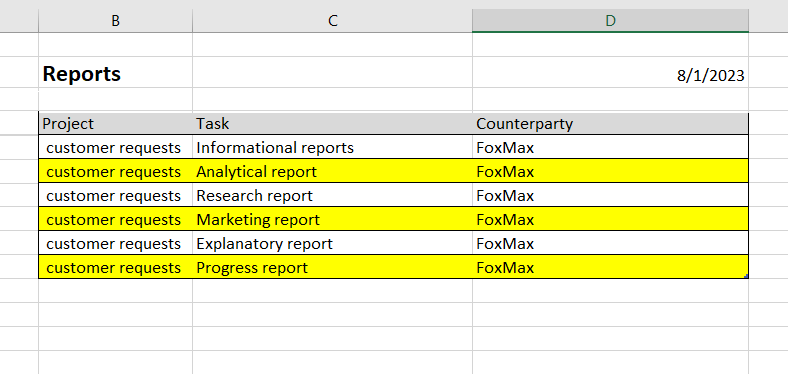Select column D header
Screen dimensions: 788x374
click(x=610, y=21)
